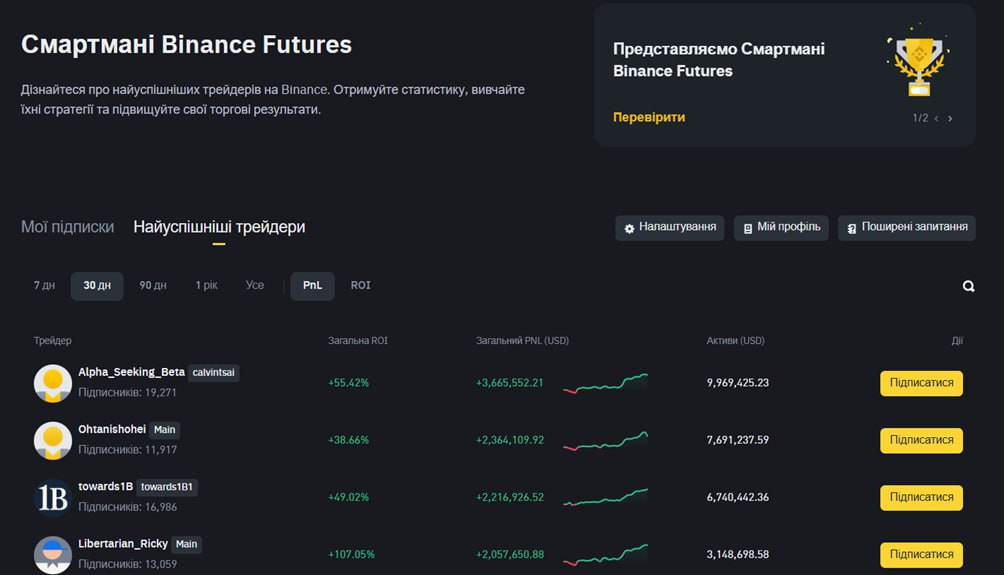Image resolution: width=1004 pixels, height=575 pixels.
Task: Open Мій профіль button
Action: click(x=781, y=227)
